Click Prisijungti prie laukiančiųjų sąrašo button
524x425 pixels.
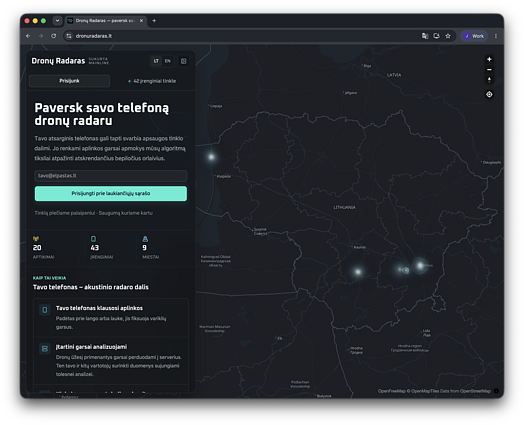(x=111, y=193)
